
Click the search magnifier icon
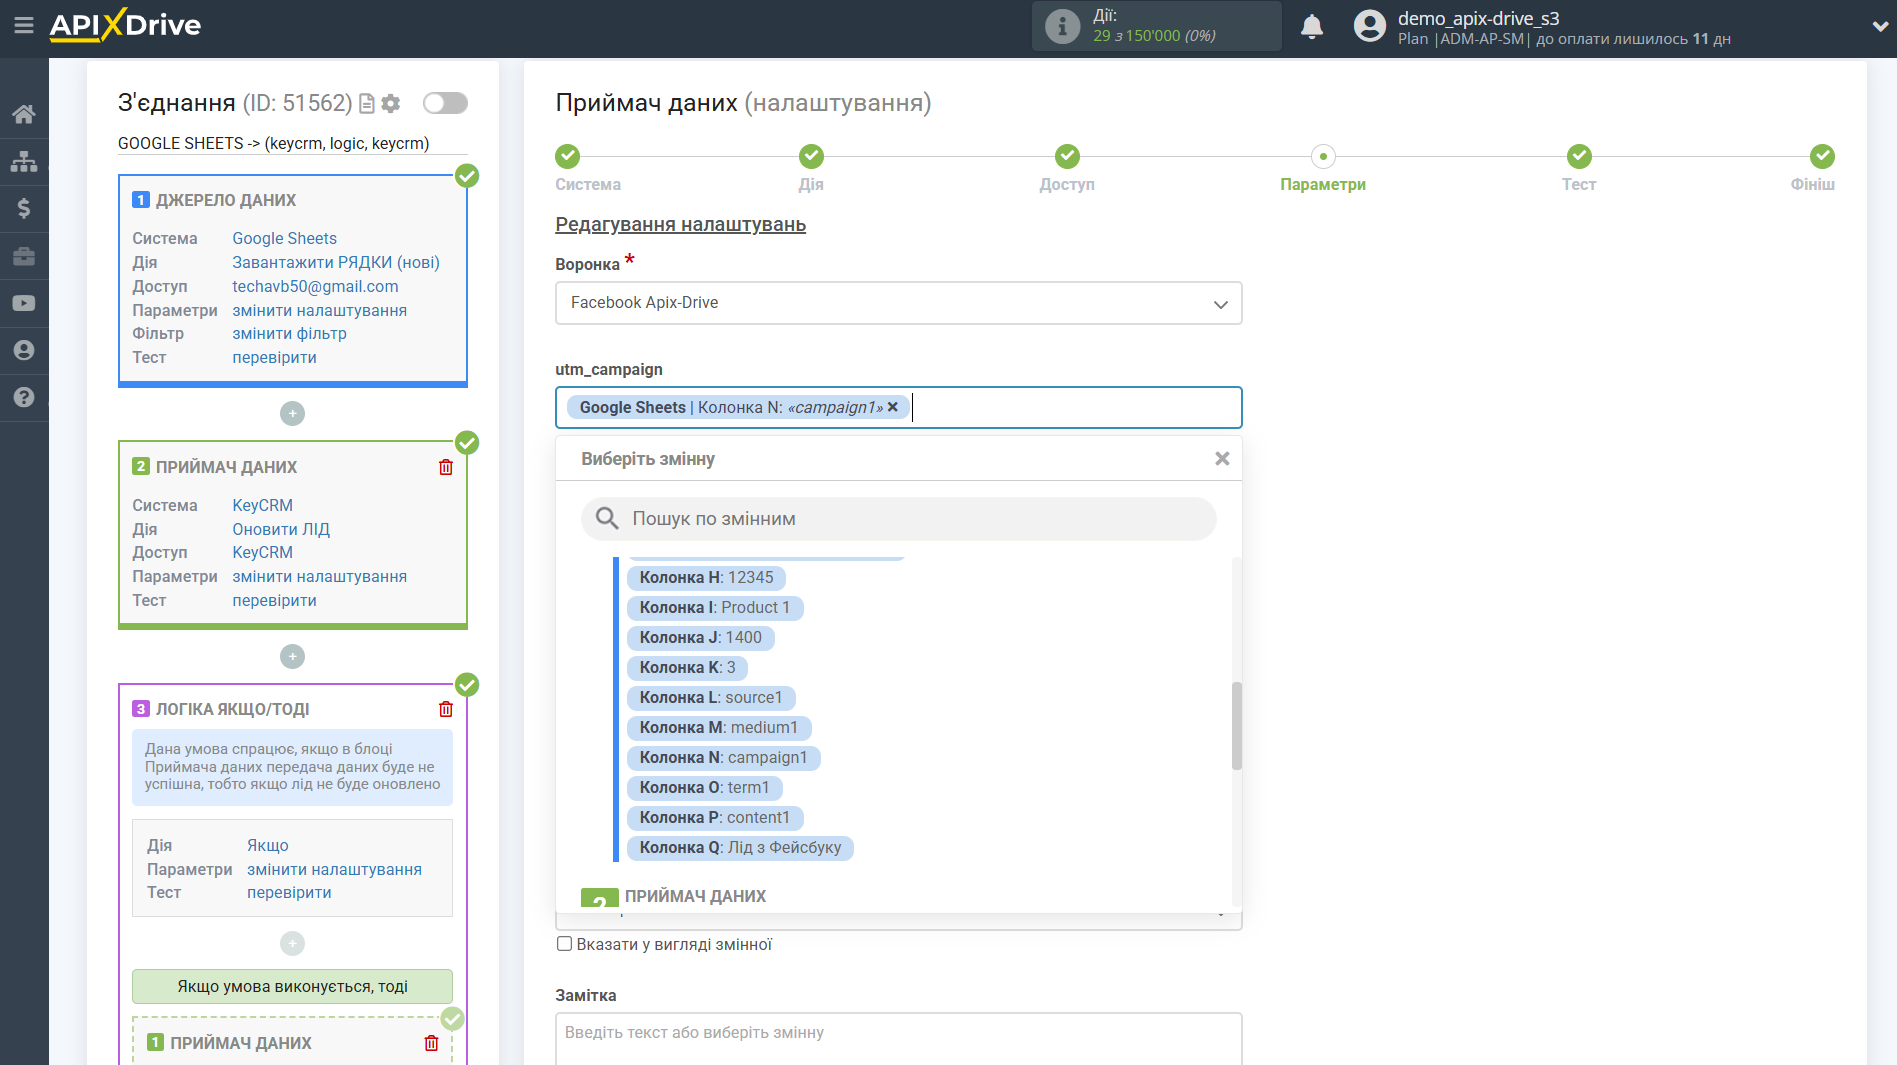click(x=607, y=518)
